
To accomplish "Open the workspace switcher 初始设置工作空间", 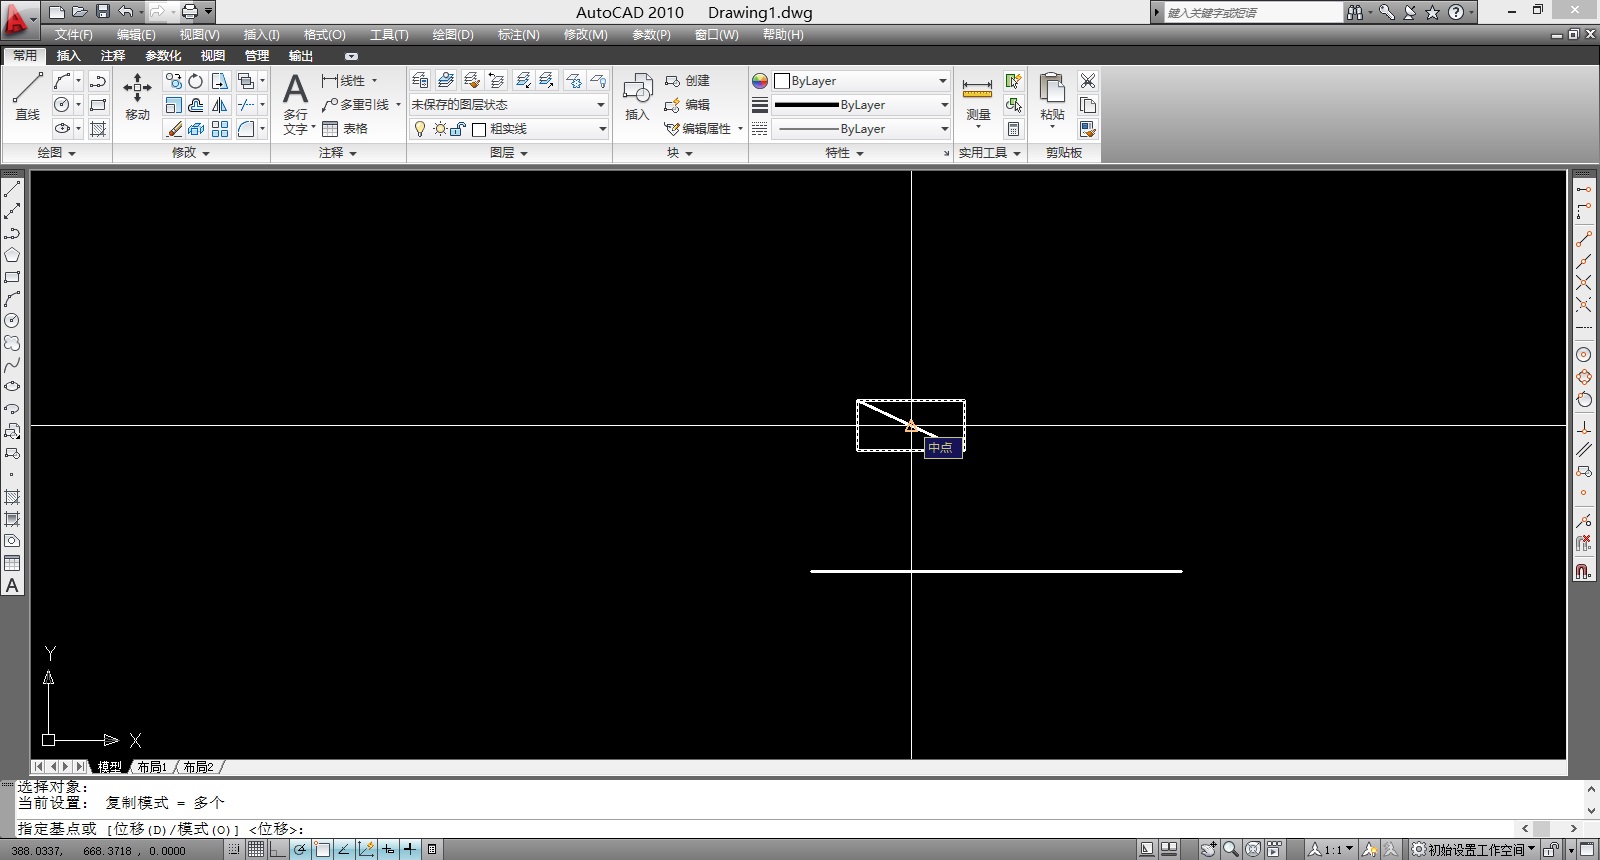I will tap(1473, 849).
